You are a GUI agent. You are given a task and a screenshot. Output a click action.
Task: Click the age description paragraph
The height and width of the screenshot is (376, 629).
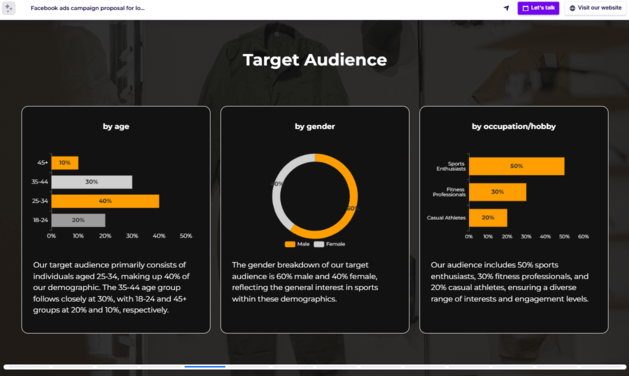coord(112,287)
